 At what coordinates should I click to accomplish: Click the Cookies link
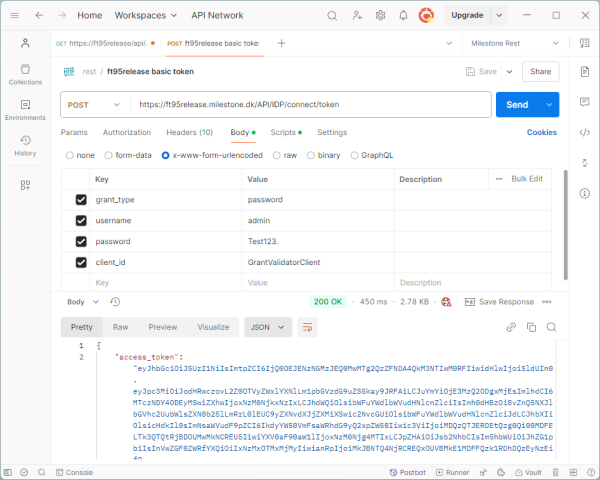point(541,132)
